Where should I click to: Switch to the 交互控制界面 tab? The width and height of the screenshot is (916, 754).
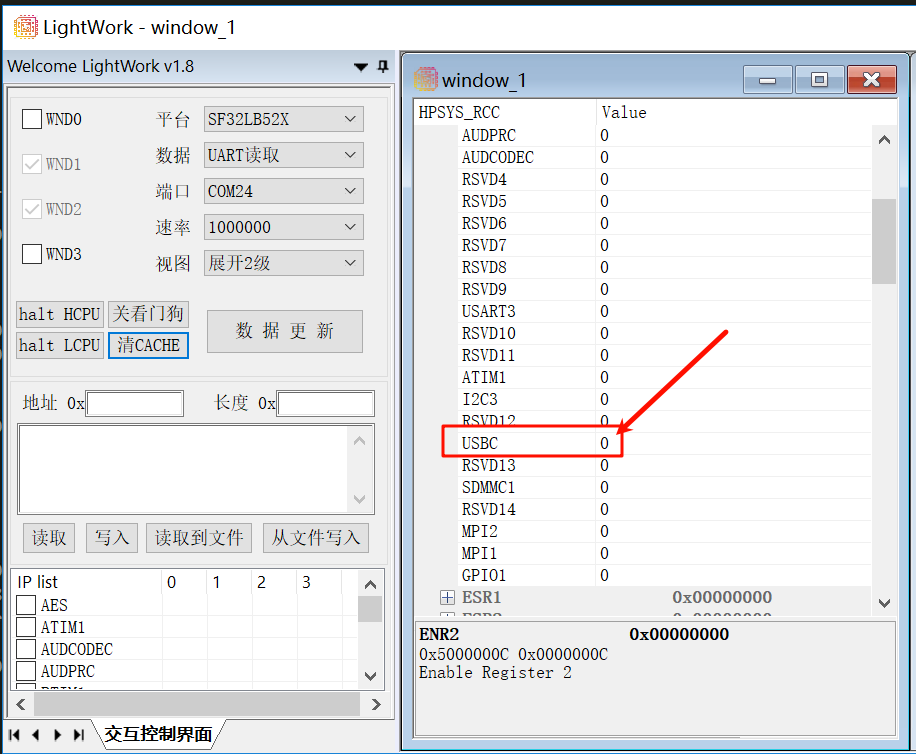click(158, 734)
